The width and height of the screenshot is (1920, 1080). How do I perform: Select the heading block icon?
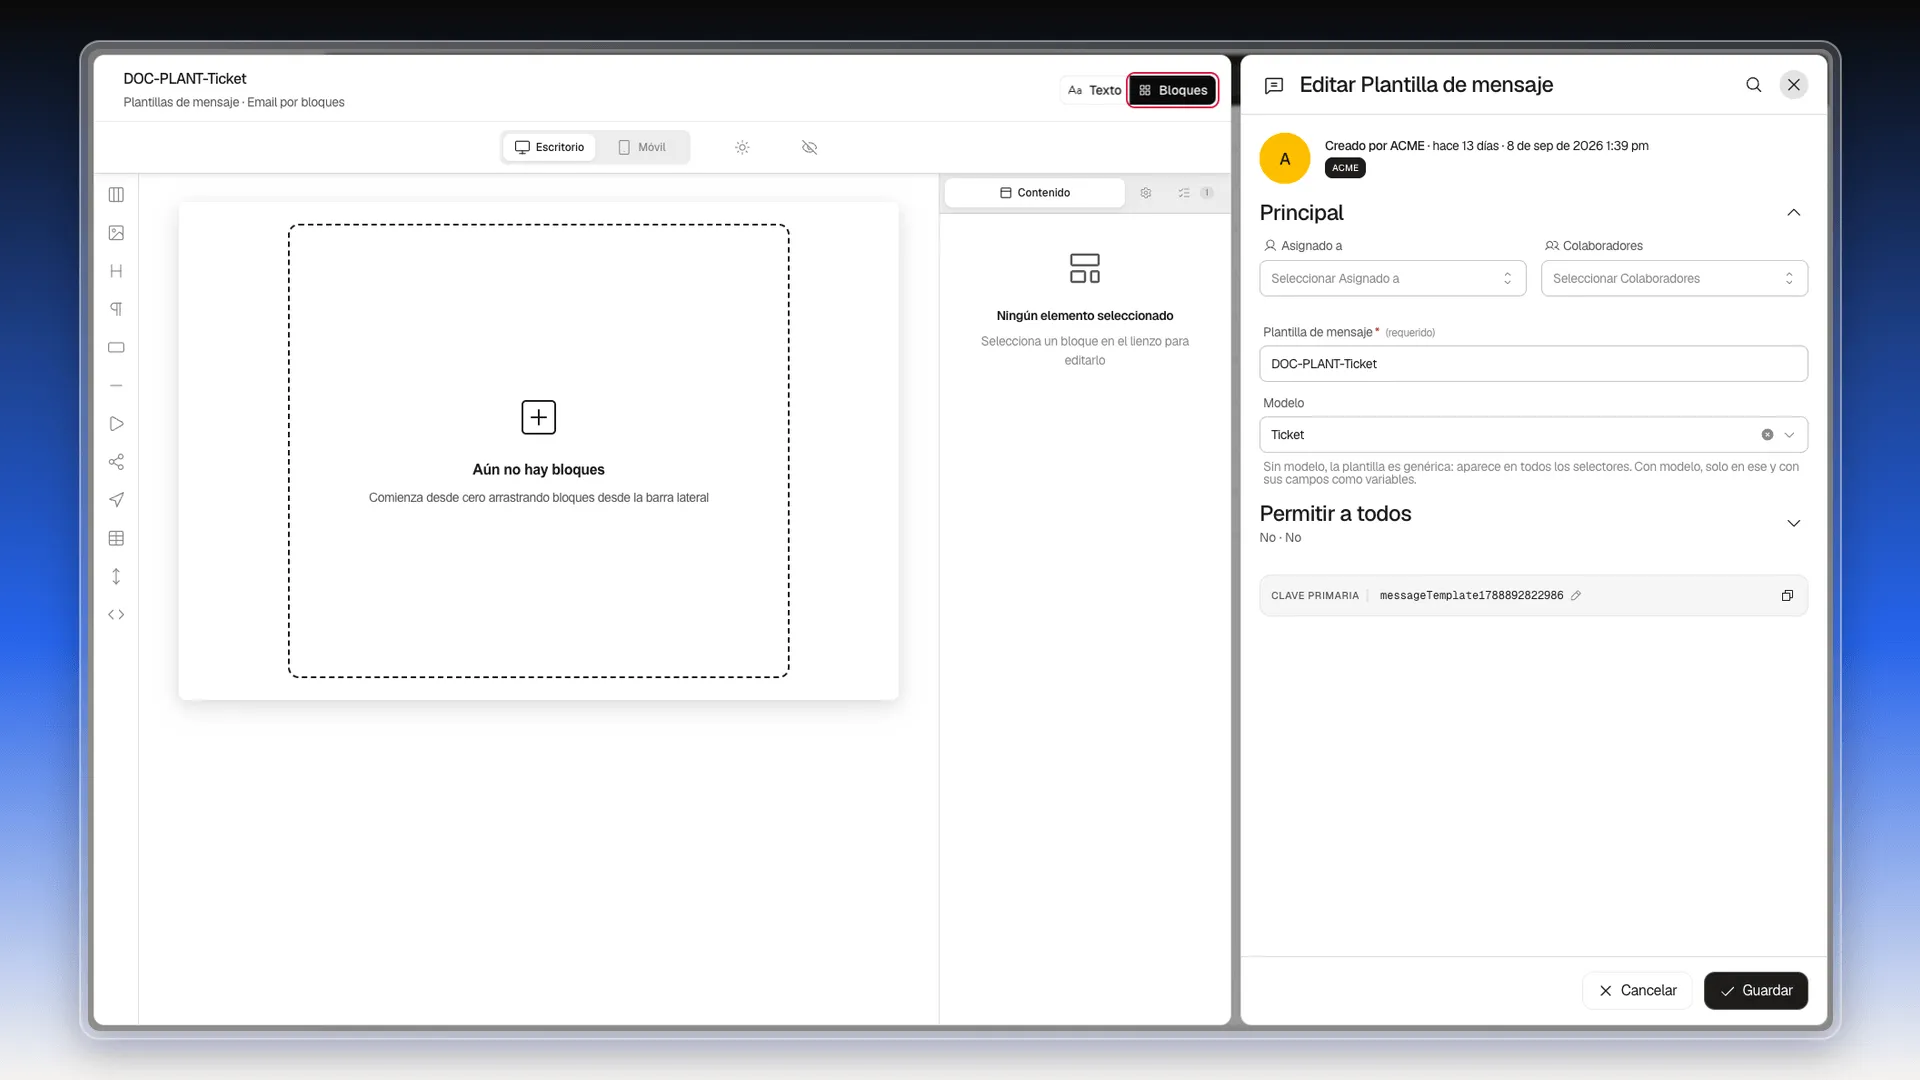point(116,271)
